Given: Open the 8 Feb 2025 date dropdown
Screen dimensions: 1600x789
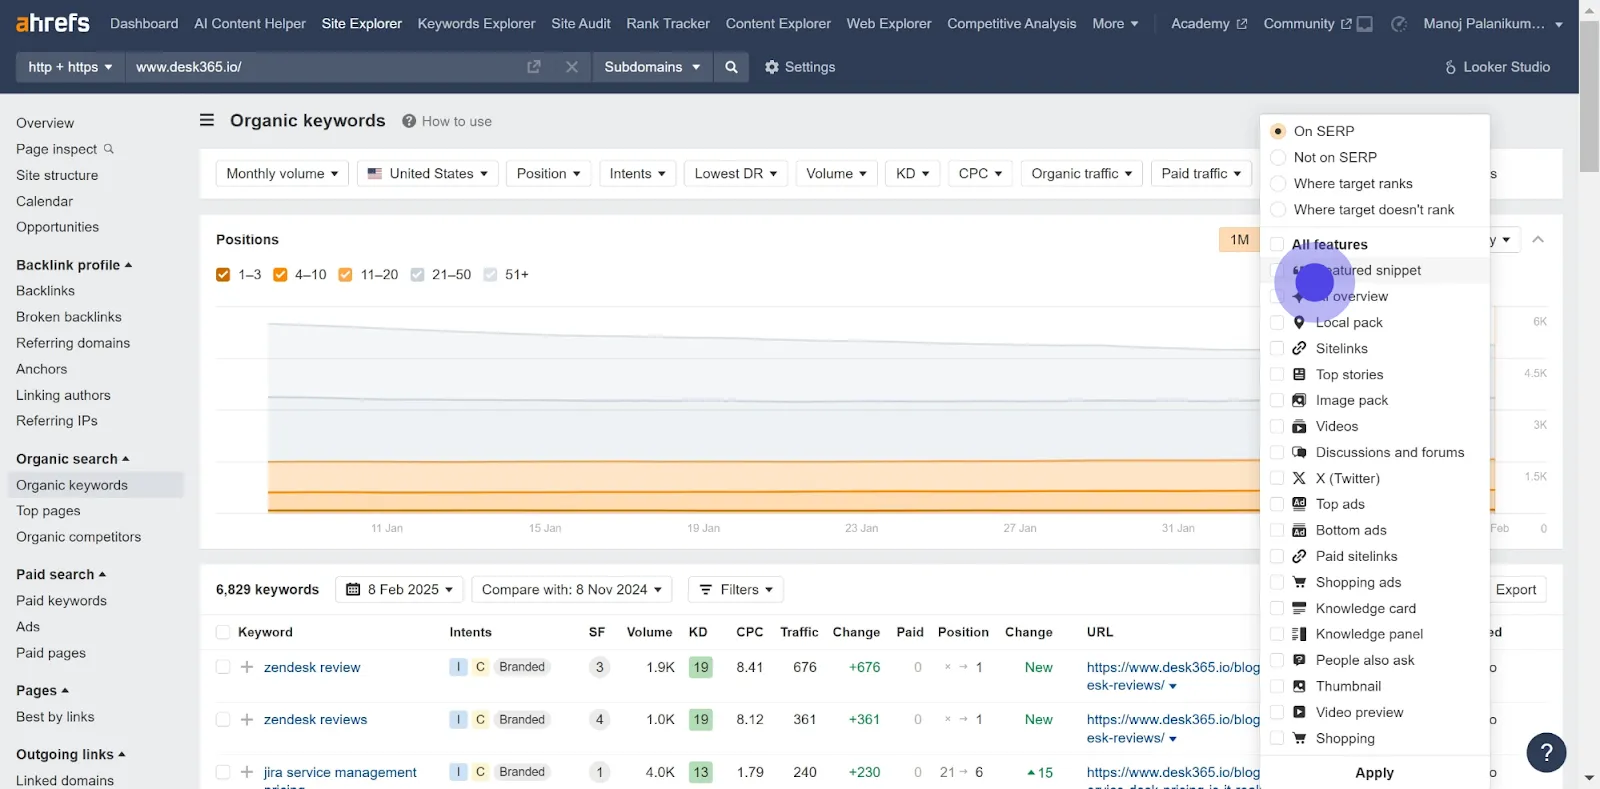Looking at the screenshot, I should click(399, 589).
